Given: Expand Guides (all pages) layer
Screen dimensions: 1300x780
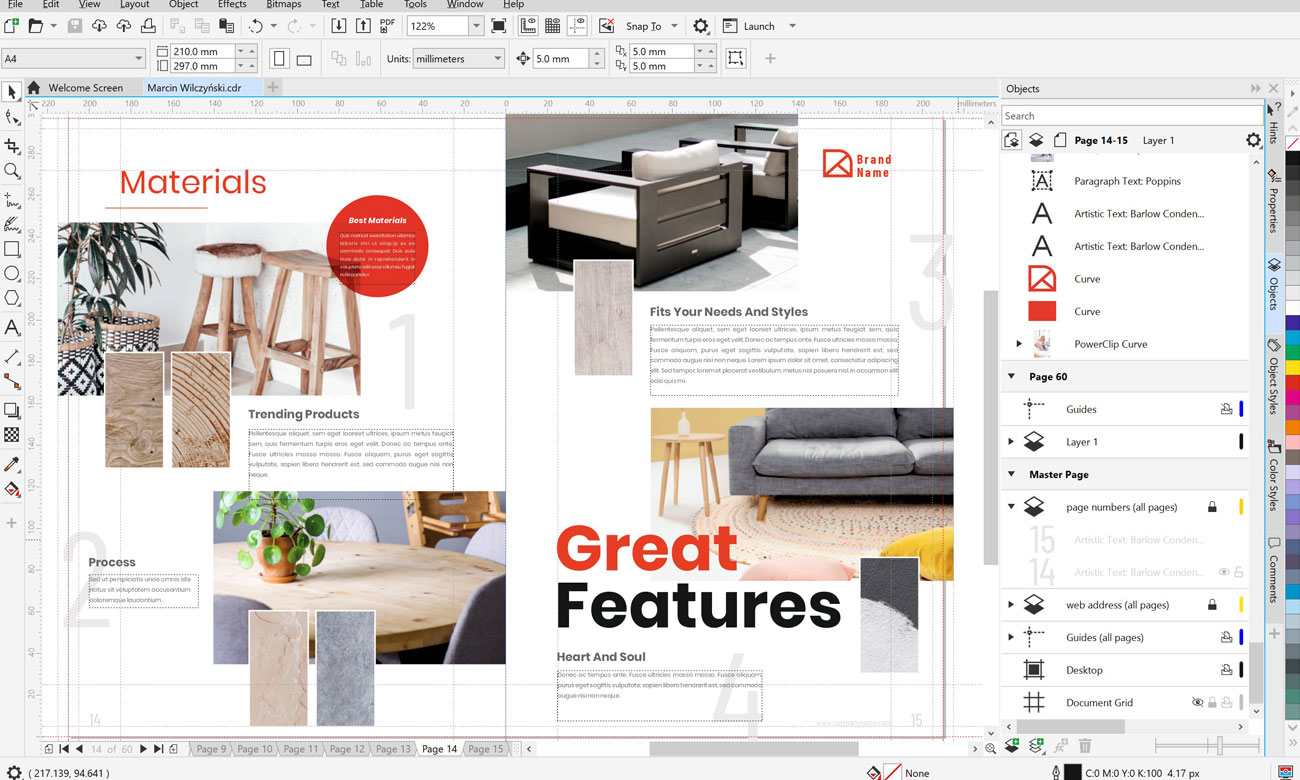Looking at the screenshot, I should [x=1011, y=637].
